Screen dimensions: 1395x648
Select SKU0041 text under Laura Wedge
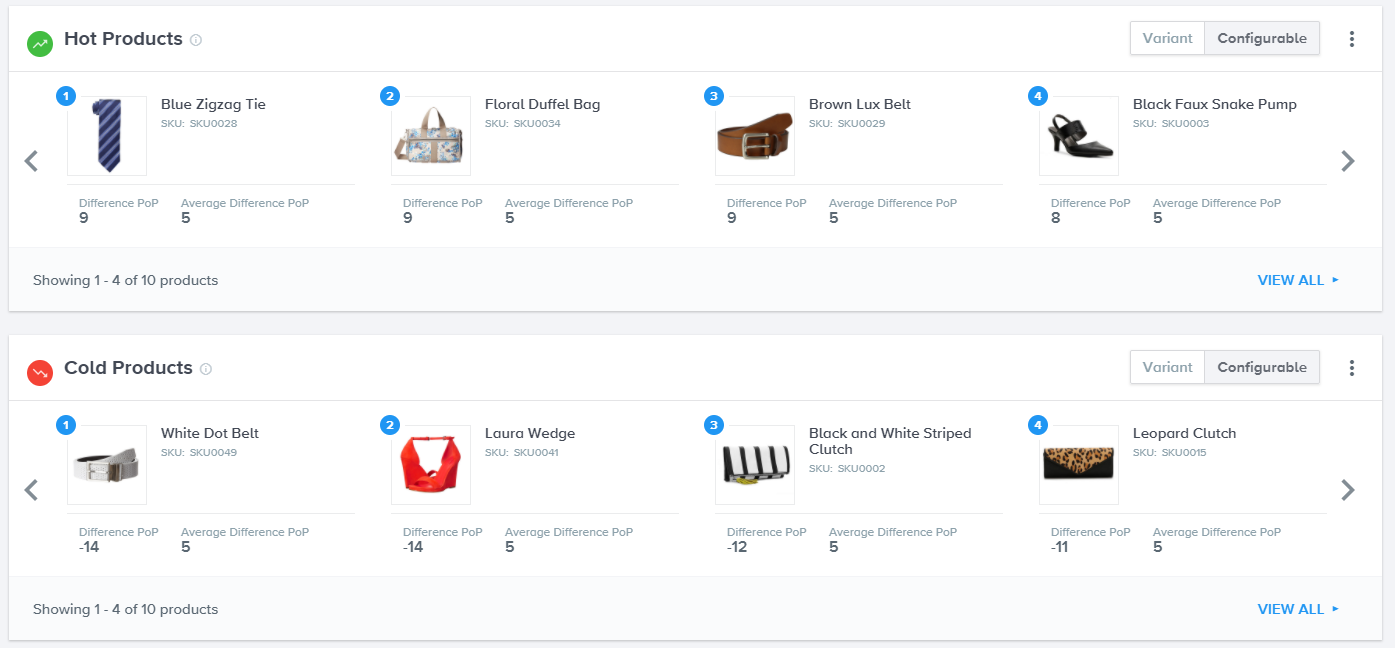point(537,453)
